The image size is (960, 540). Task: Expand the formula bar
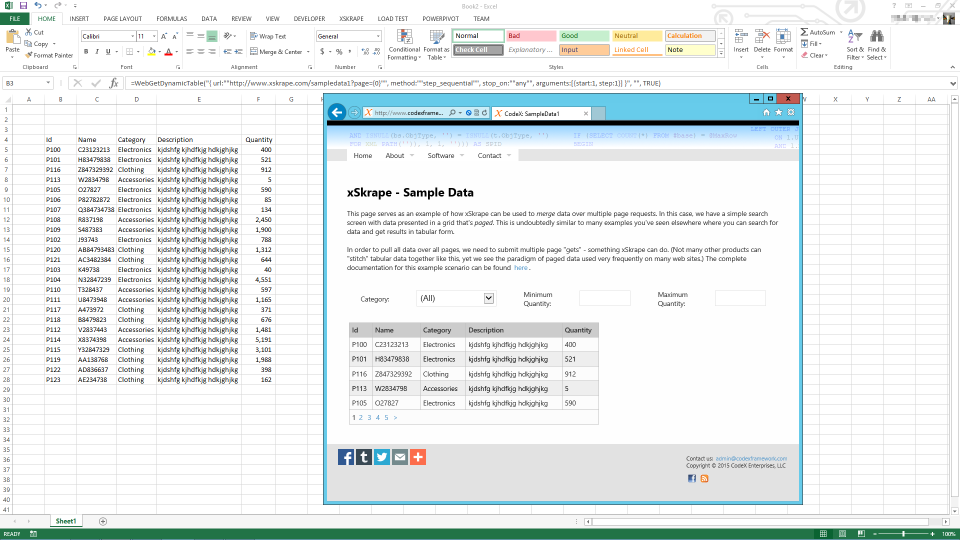point(953,83)
